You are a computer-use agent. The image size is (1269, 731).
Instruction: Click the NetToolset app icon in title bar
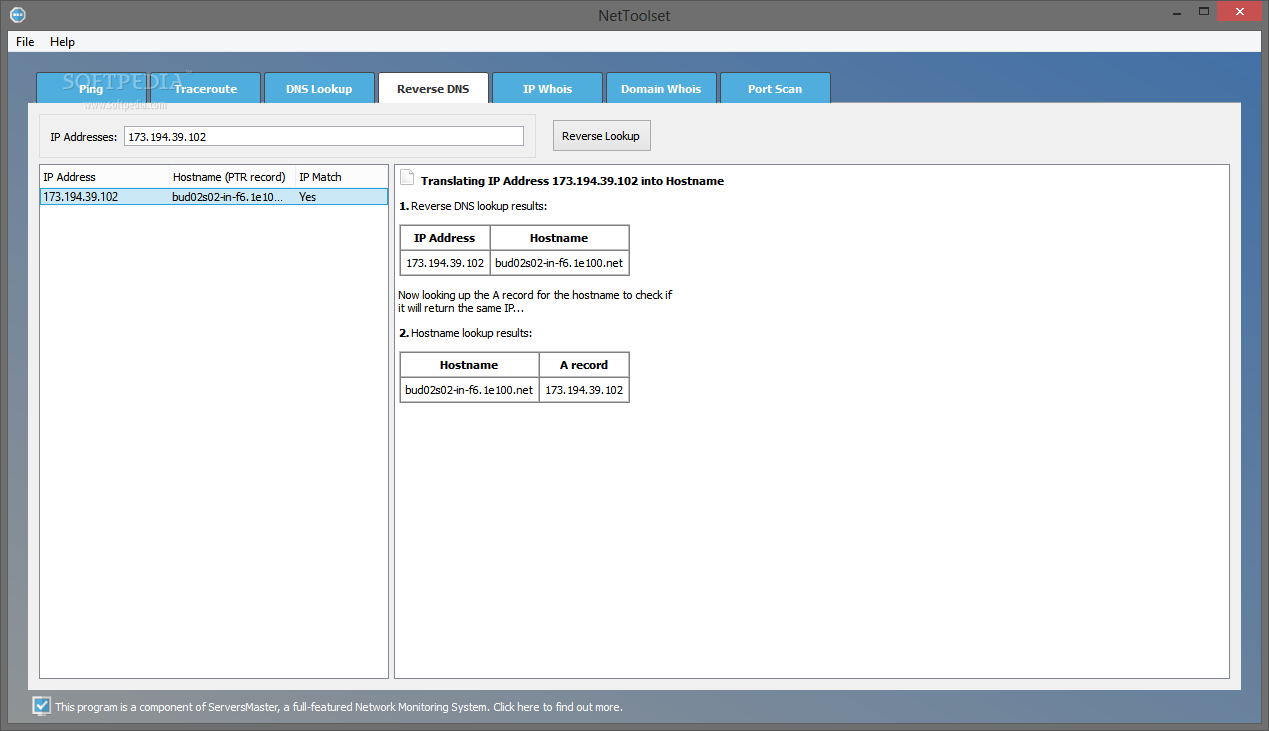17,14
